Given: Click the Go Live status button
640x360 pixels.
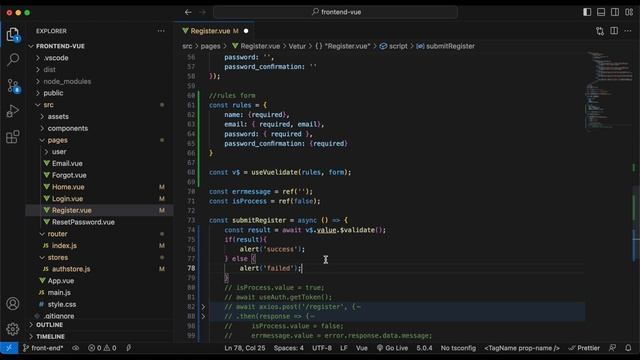Looking at the screenshot, I should [x=392, y=348].
